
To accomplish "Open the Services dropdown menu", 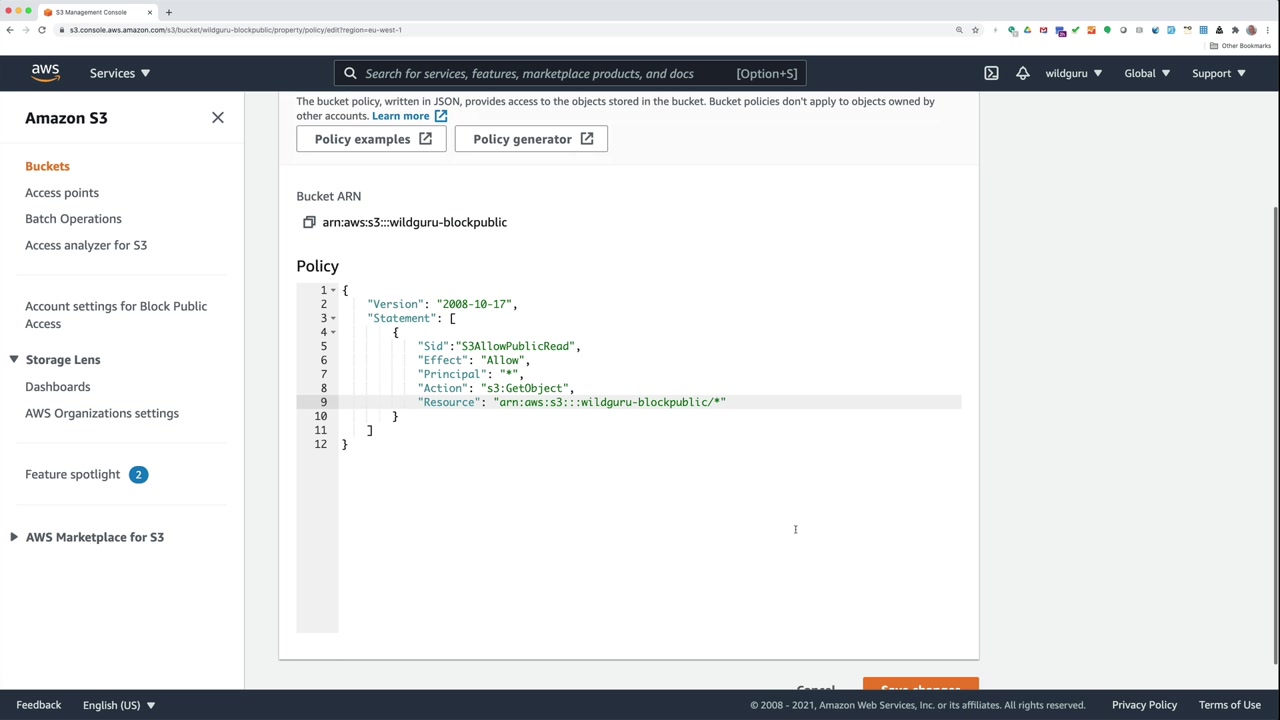I will 119,73.
